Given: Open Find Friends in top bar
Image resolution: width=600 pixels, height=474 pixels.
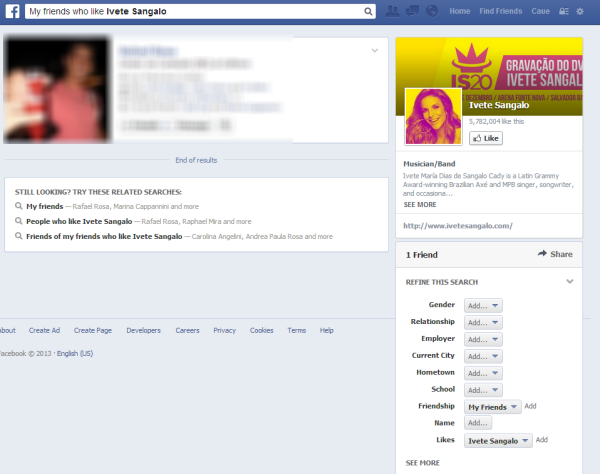Looking at the screenshot, I should 499,11.
